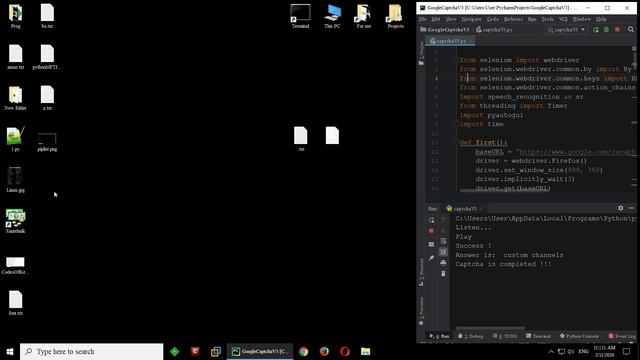The height and width of the screenshot is (360, 640).
Task: Click the captchaV3.py breadcrumb in navigation bar
Action: tap(494, 30)
